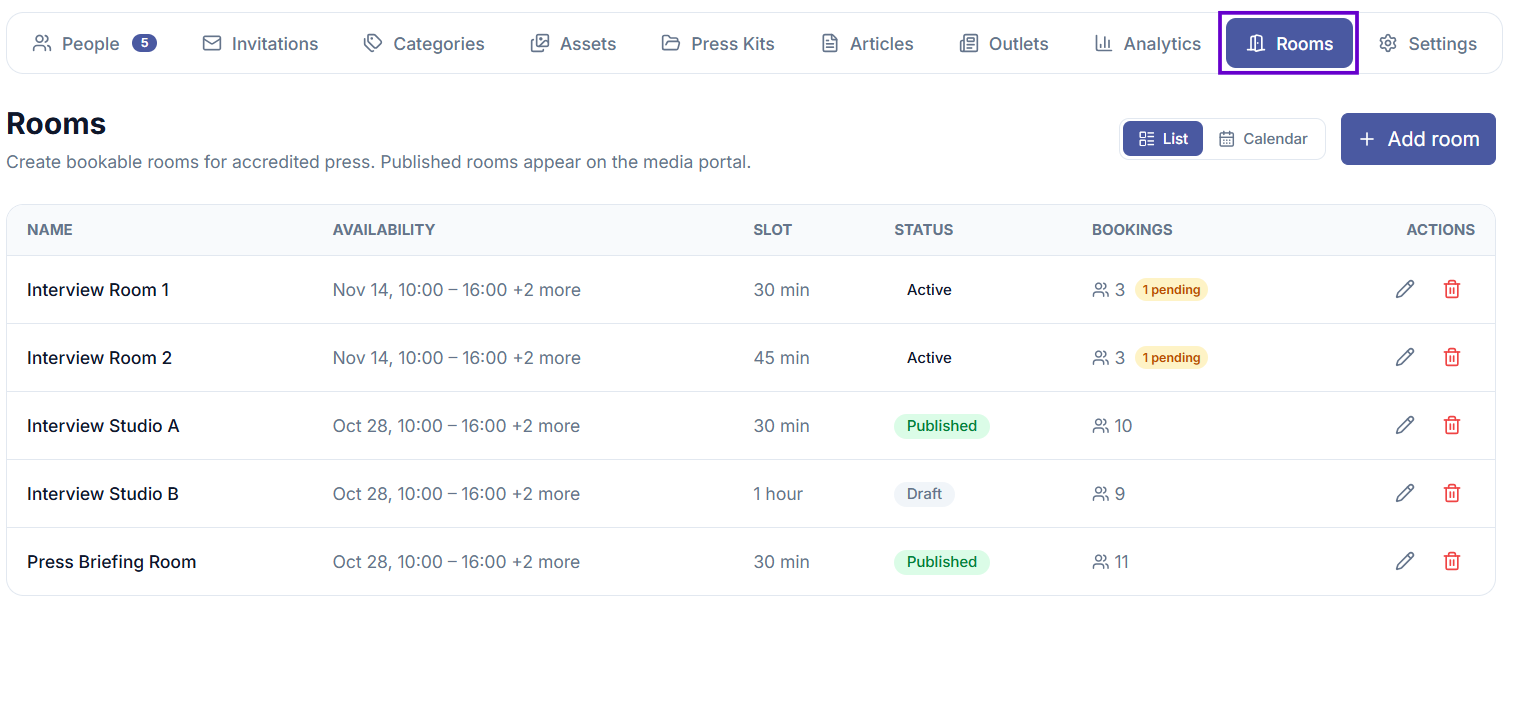Click the Published status of Interview Studio A

click(x=941, y=426)
